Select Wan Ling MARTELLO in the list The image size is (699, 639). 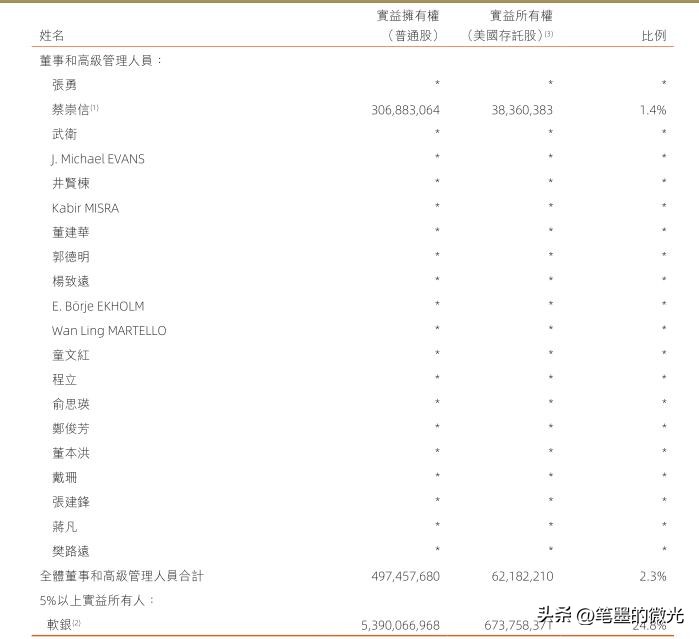click(109, 331)
